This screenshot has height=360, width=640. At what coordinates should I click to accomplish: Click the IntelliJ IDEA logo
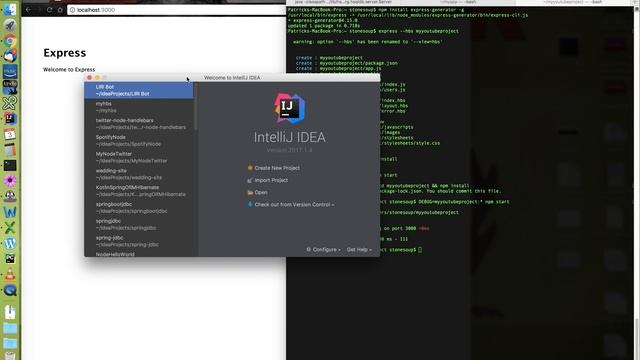[x=289, y=108]
